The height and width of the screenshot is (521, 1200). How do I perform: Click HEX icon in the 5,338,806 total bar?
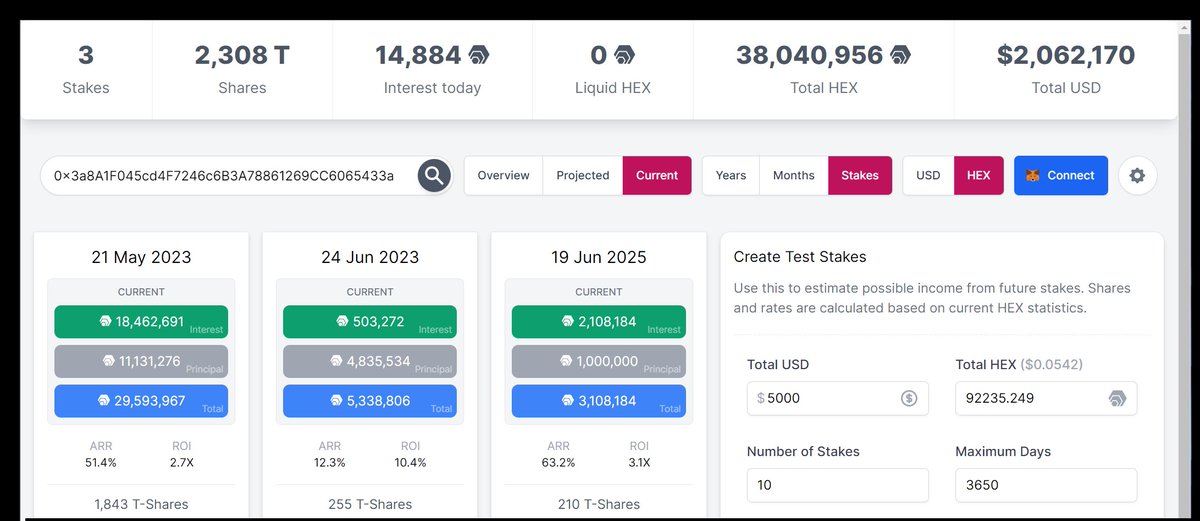click(x=336, y=401)
